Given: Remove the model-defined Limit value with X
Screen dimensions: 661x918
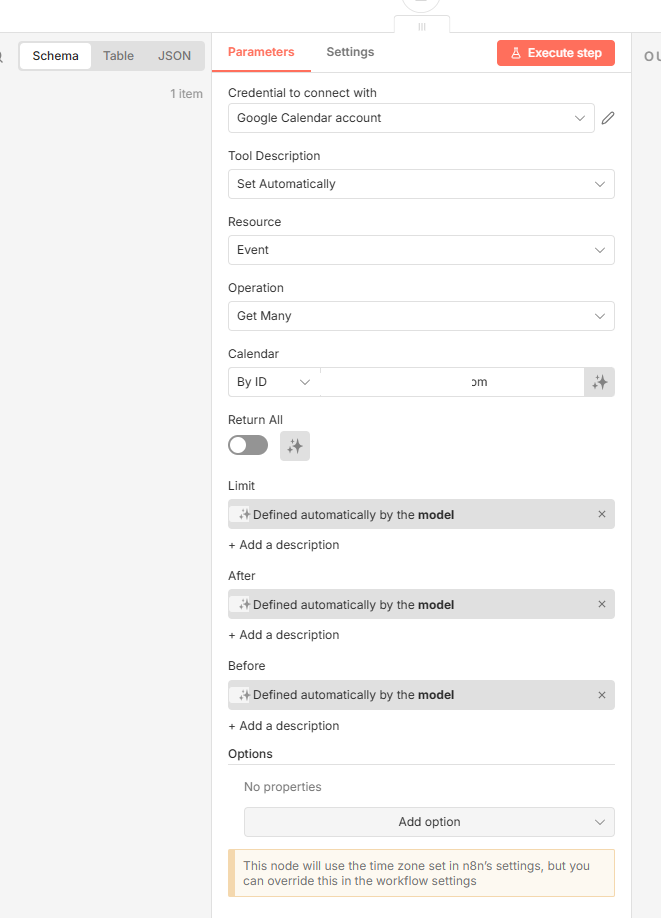Looking at the screenshot, I should pos(602,514).
